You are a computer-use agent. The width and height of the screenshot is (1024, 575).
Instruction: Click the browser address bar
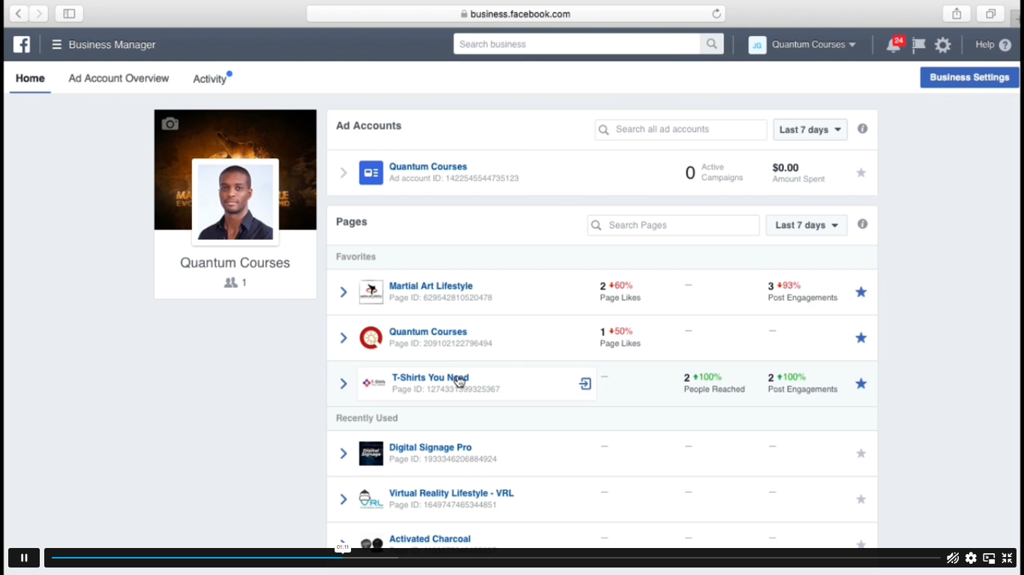pyautogui.click(x=516, y=14)
